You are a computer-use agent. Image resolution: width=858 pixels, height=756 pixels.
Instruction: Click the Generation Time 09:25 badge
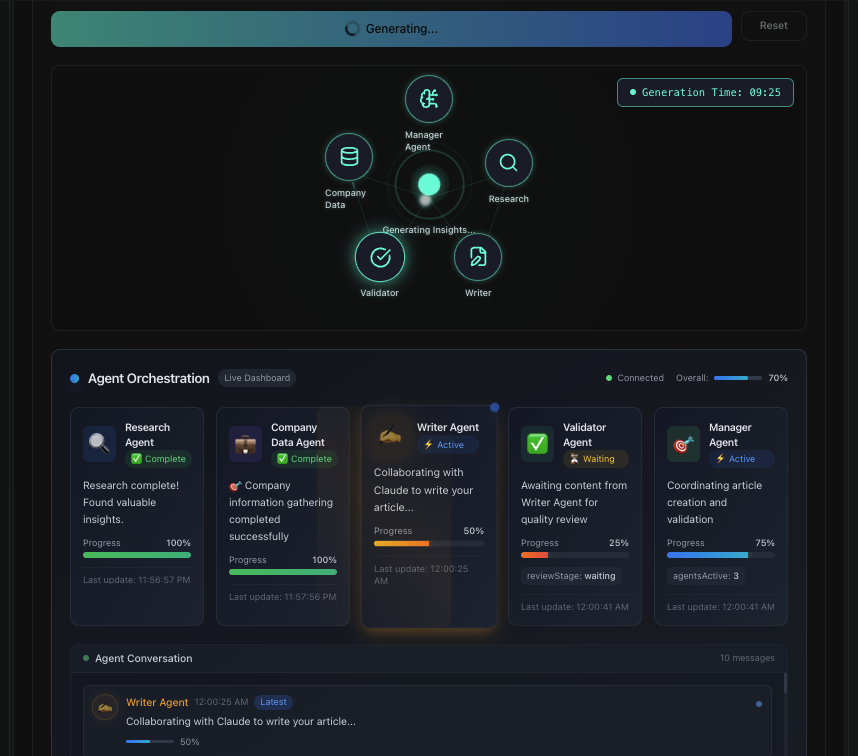(x=705, y=92)
